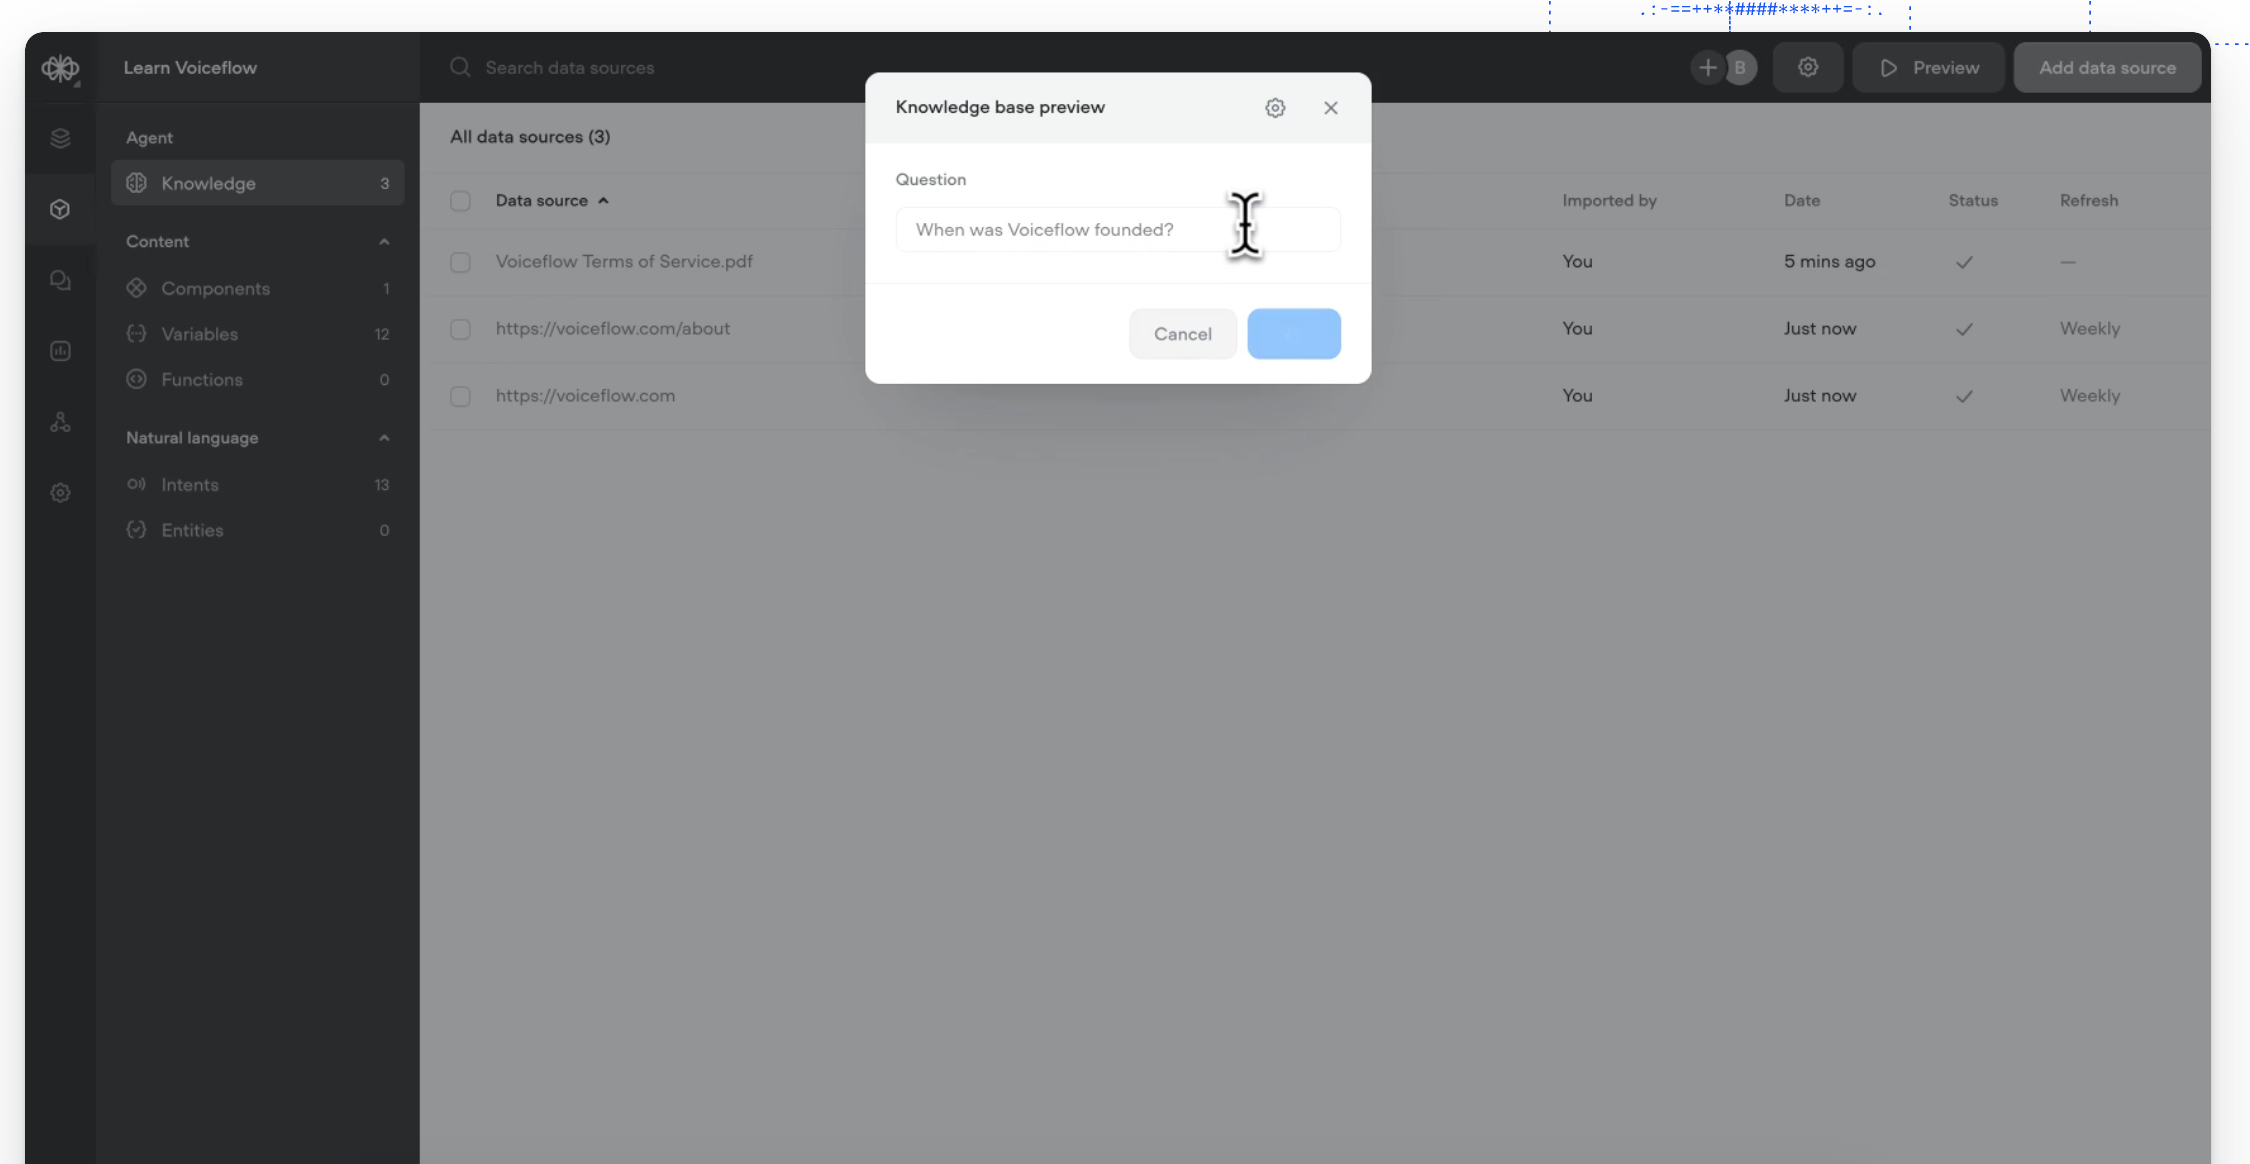Click the '5 mins ago' date cell
The image size is (2250, 1164).
click(x=1830, y=261)
